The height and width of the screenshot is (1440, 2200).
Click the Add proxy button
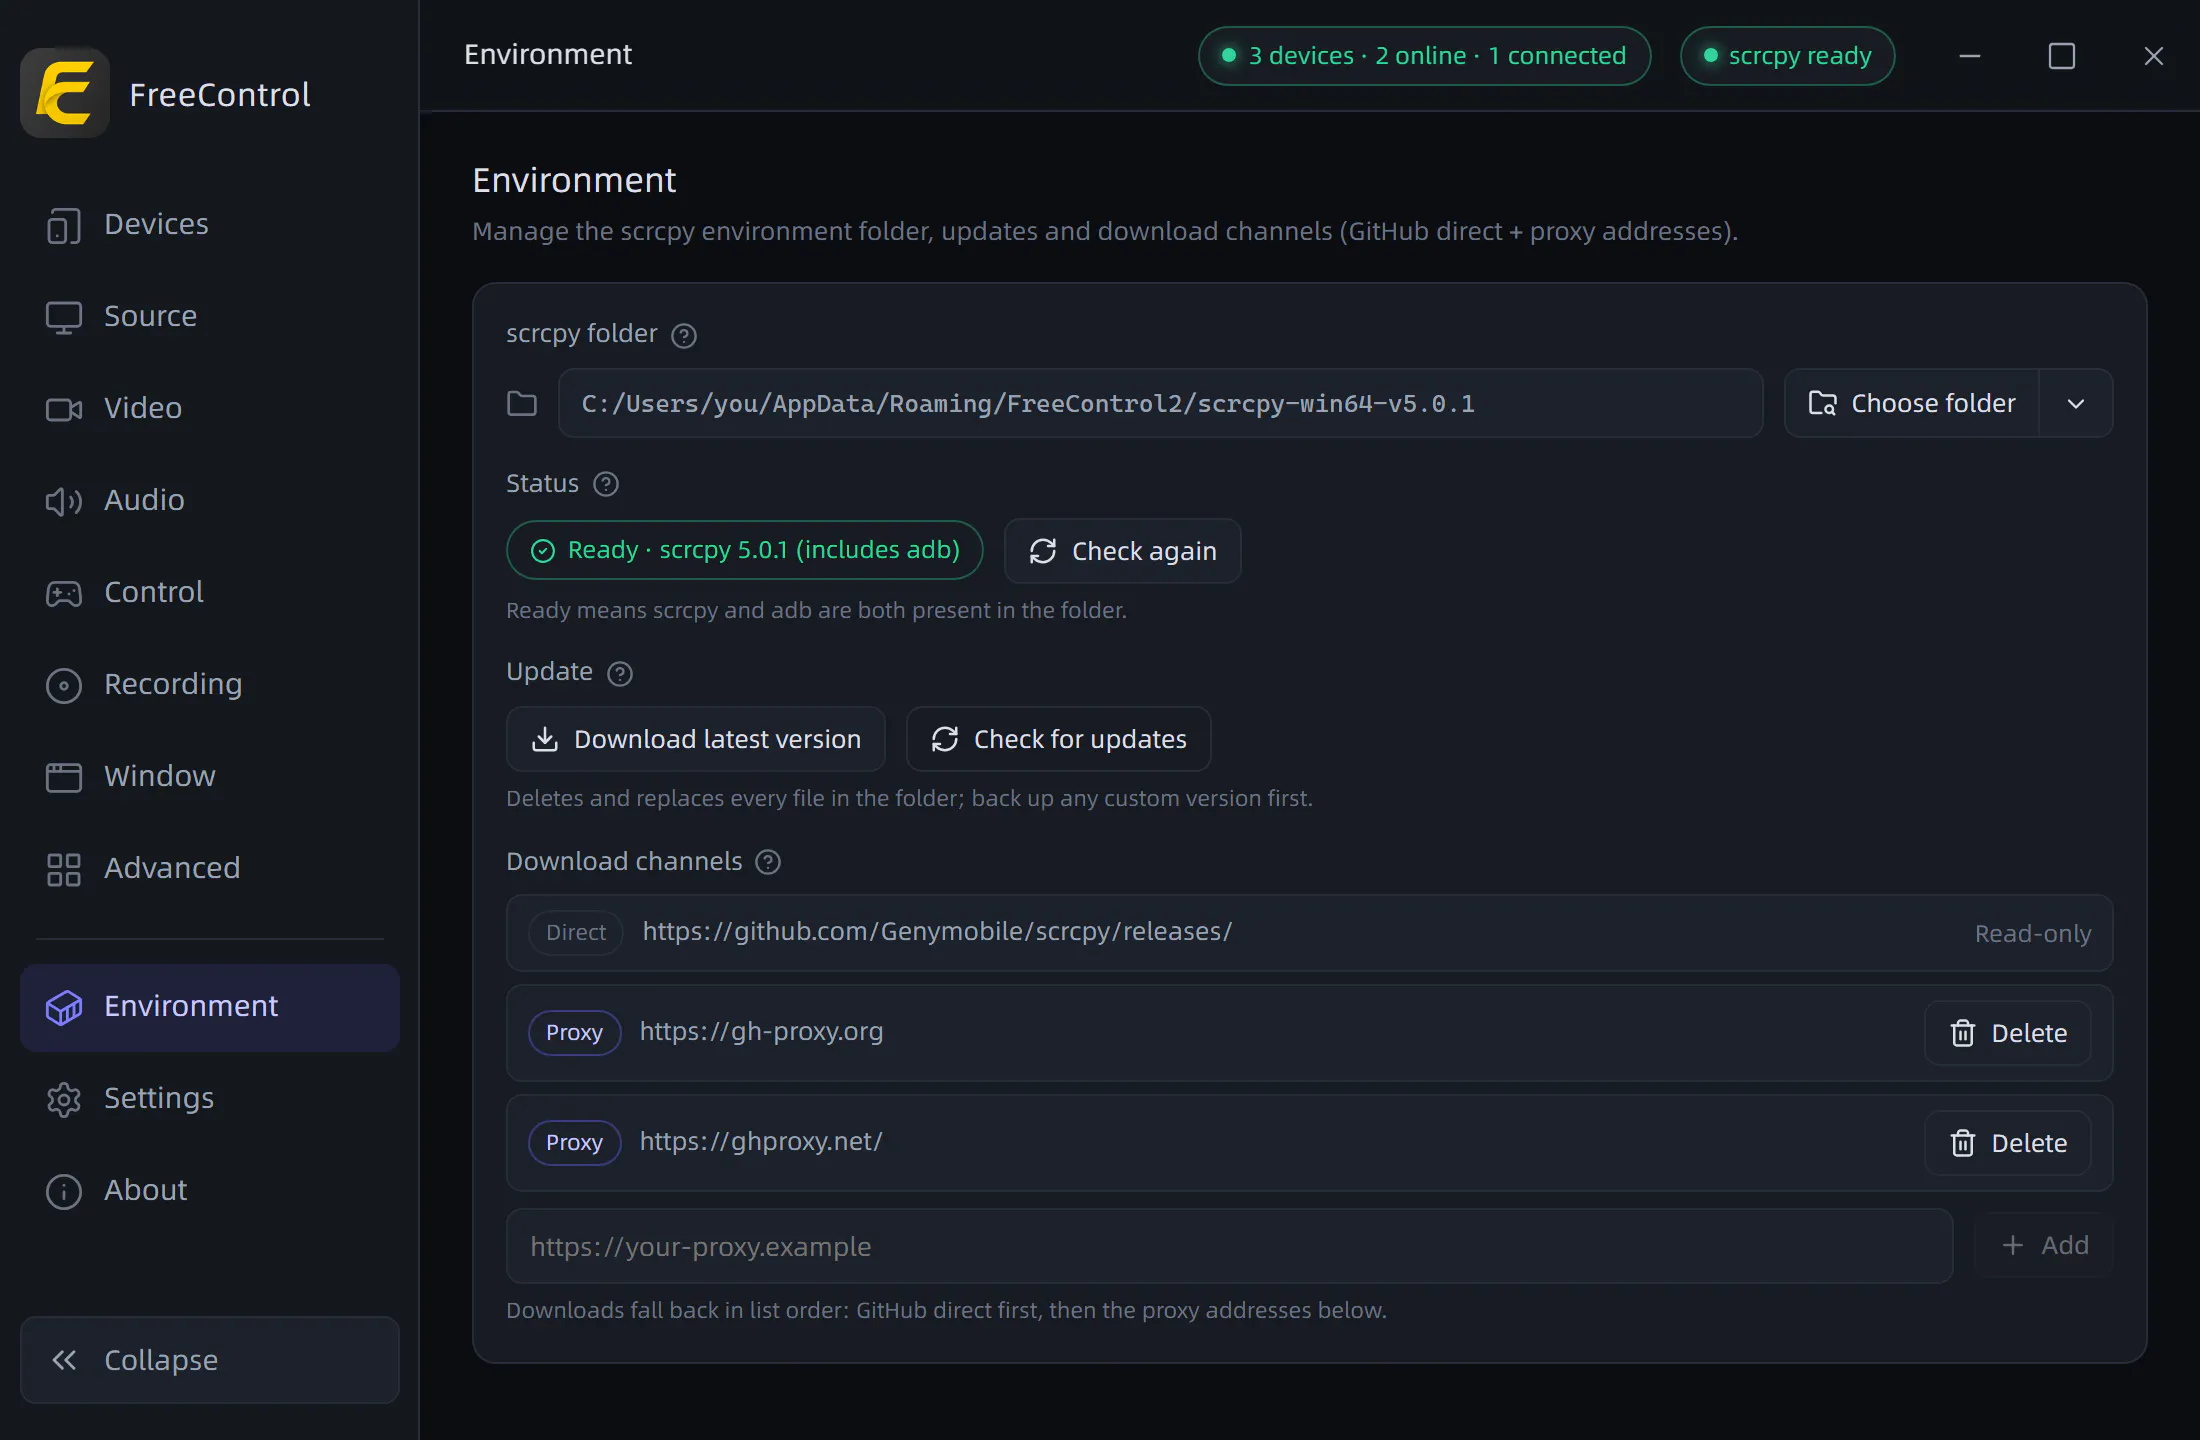[2044, 1245]
